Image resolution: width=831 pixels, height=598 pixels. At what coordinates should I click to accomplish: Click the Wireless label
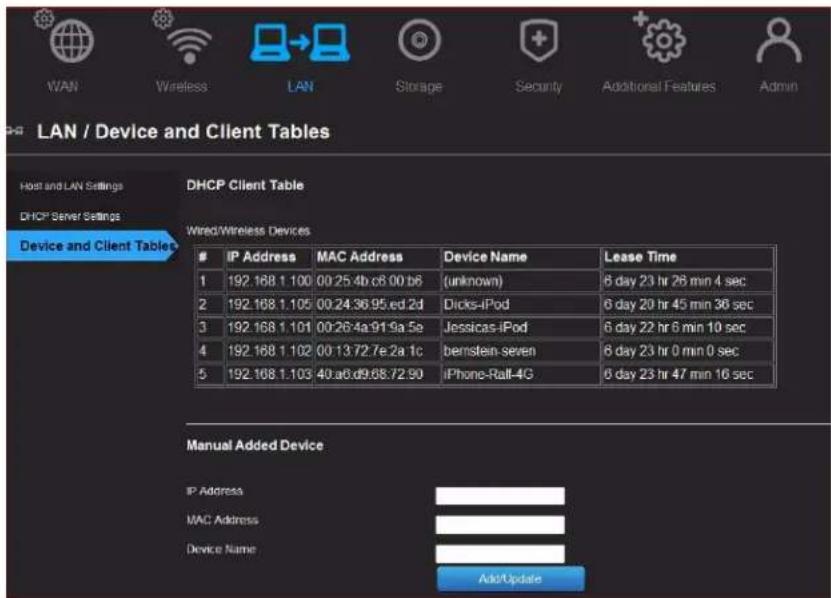click(182, 86)
